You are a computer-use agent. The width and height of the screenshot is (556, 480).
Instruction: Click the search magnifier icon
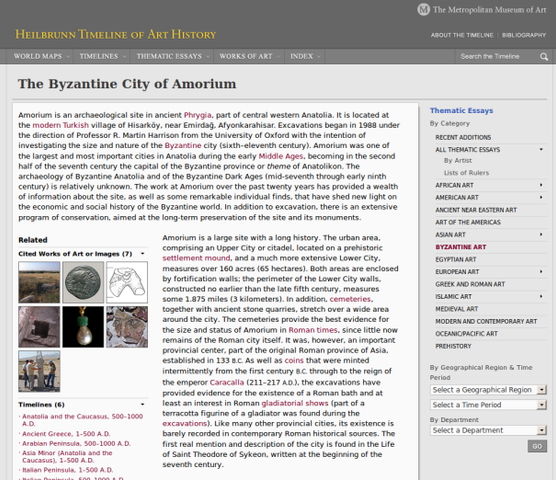(x=544, y=57)
